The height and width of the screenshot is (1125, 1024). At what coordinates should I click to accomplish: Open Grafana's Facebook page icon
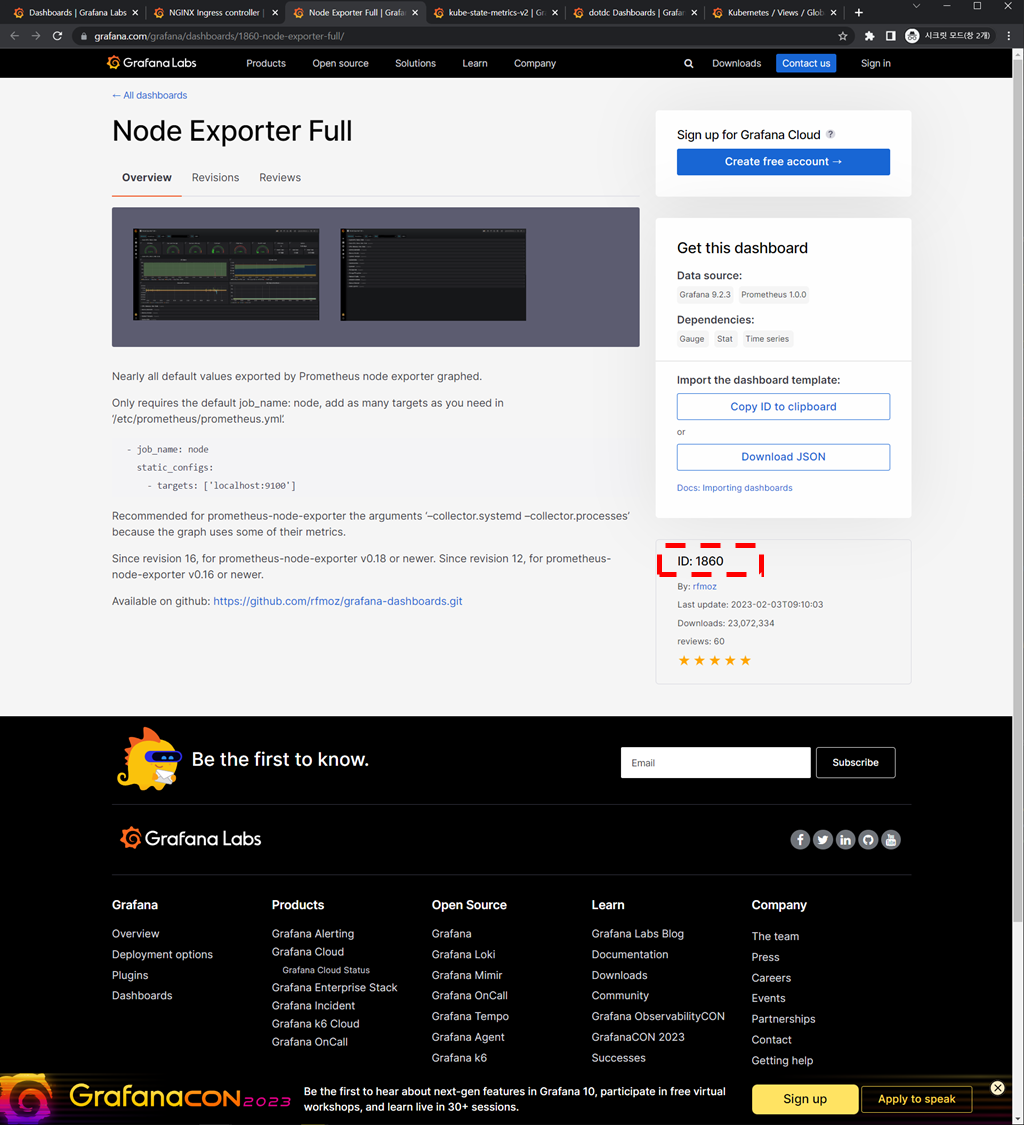point(800,840)
